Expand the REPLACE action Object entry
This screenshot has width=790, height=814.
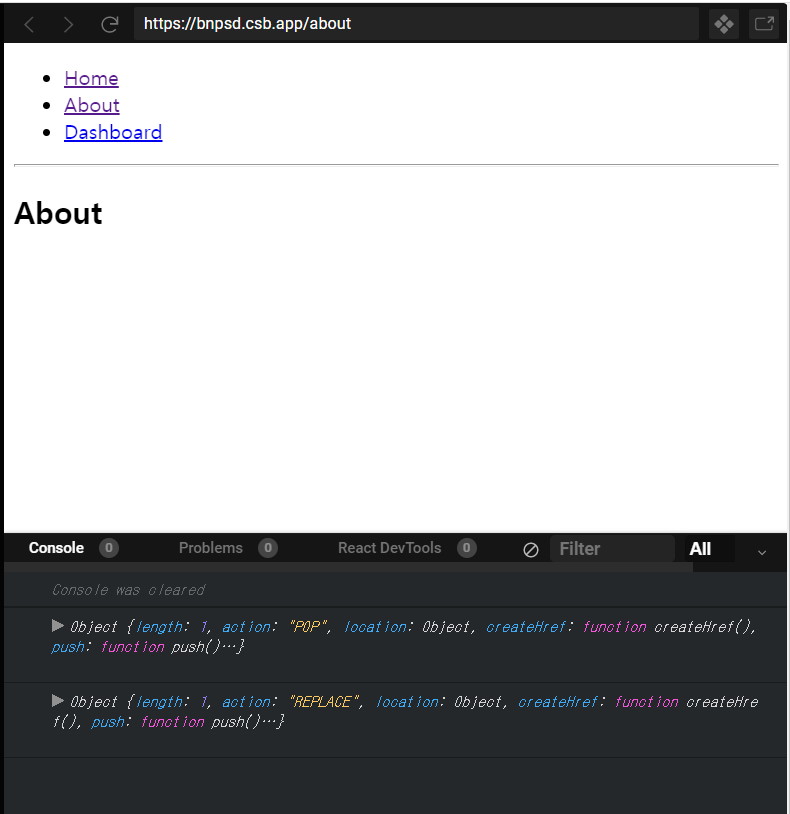(x=58, y=701)
